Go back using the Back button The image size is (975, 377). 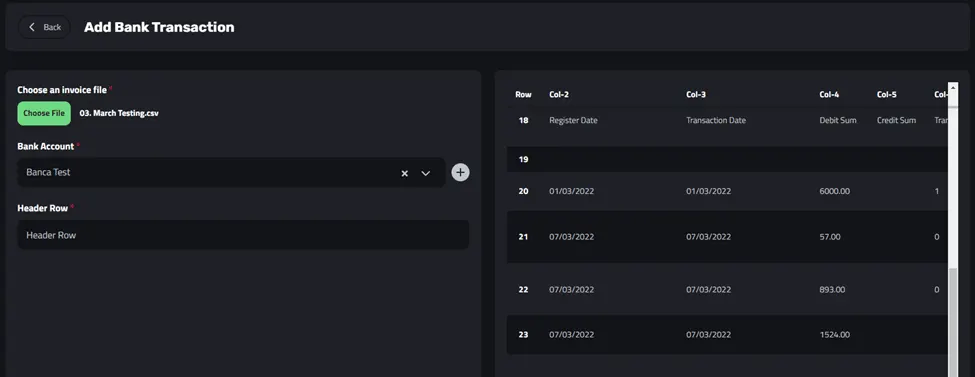(44, 27)
